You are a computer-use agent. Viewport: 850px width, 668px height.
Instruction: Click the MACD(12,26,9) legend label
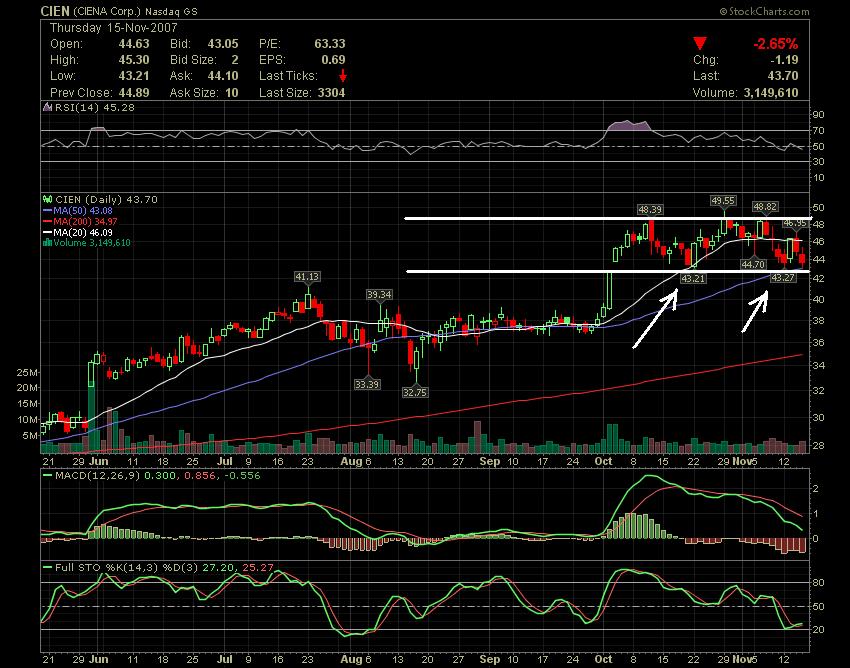98,476
